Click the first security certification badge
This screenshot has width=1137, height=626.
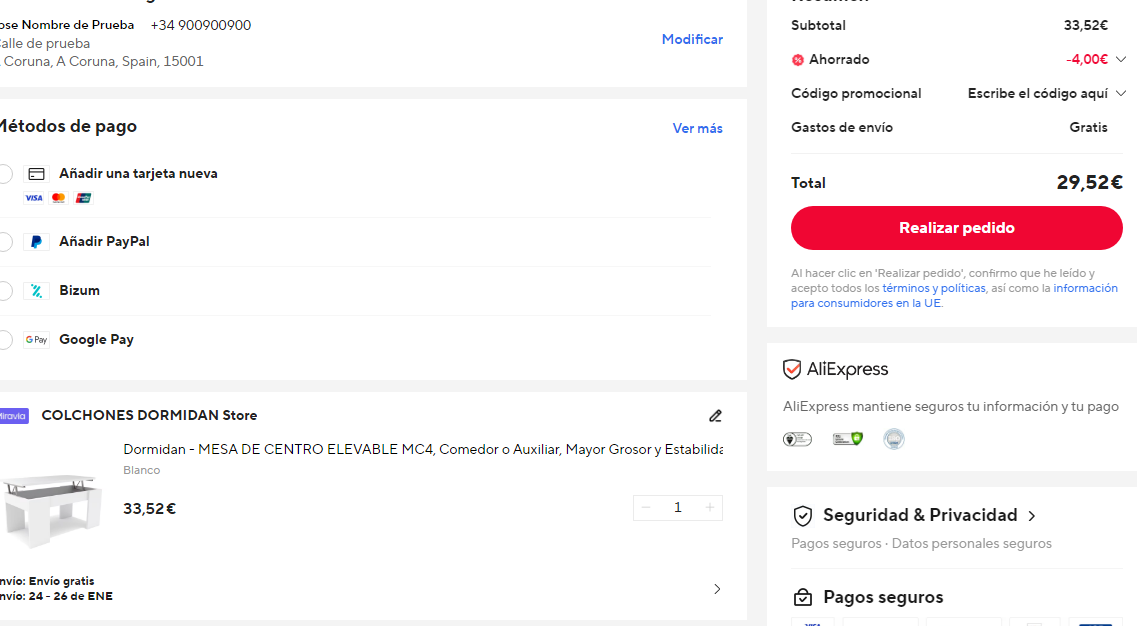pos(797,439)
